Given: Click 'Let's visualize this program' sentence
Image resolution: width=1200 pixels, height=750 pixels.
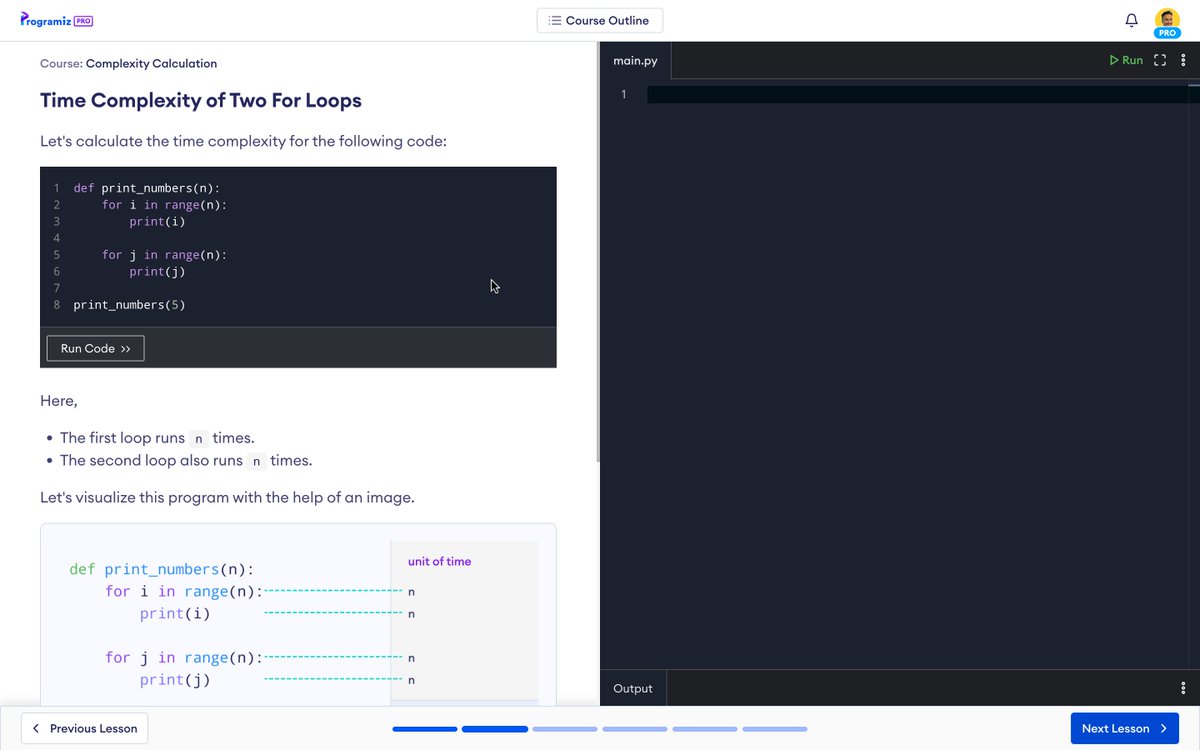Looking at the screenshot, I should 227,497.
